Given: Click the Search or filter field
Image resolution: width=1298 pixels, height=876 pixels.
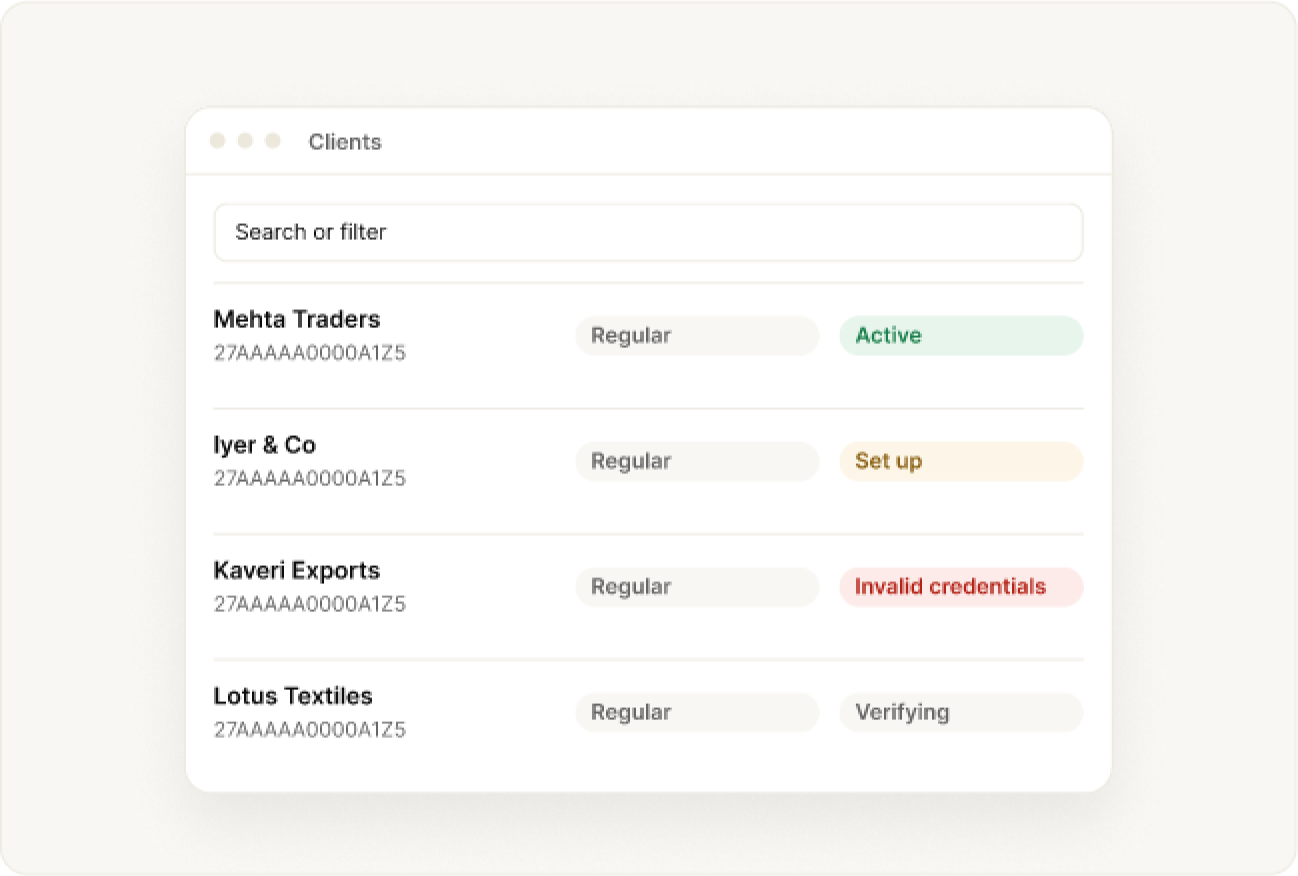Looking at the screenshot, I should point(648,232).
